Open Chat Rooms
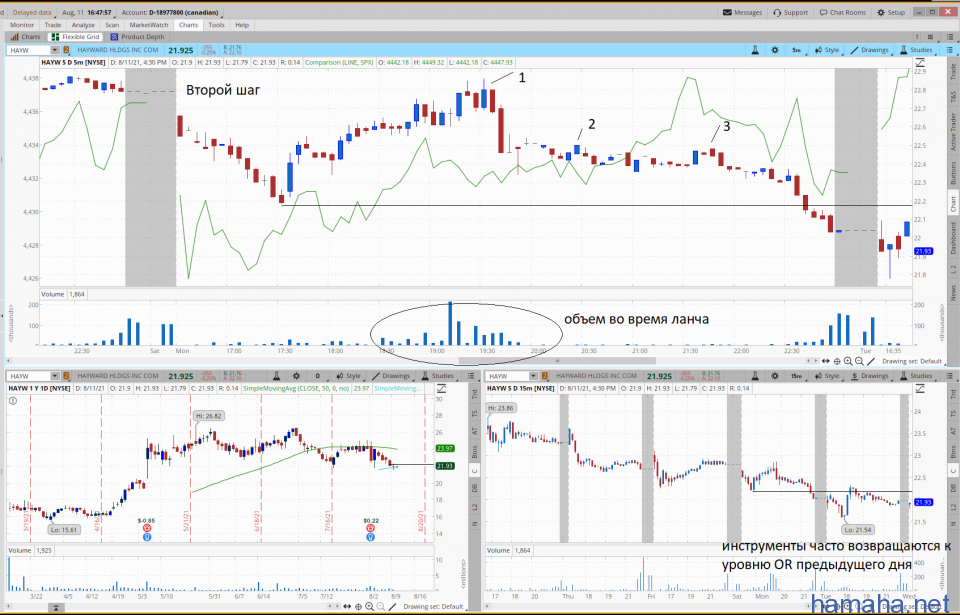 pos(842,12)
